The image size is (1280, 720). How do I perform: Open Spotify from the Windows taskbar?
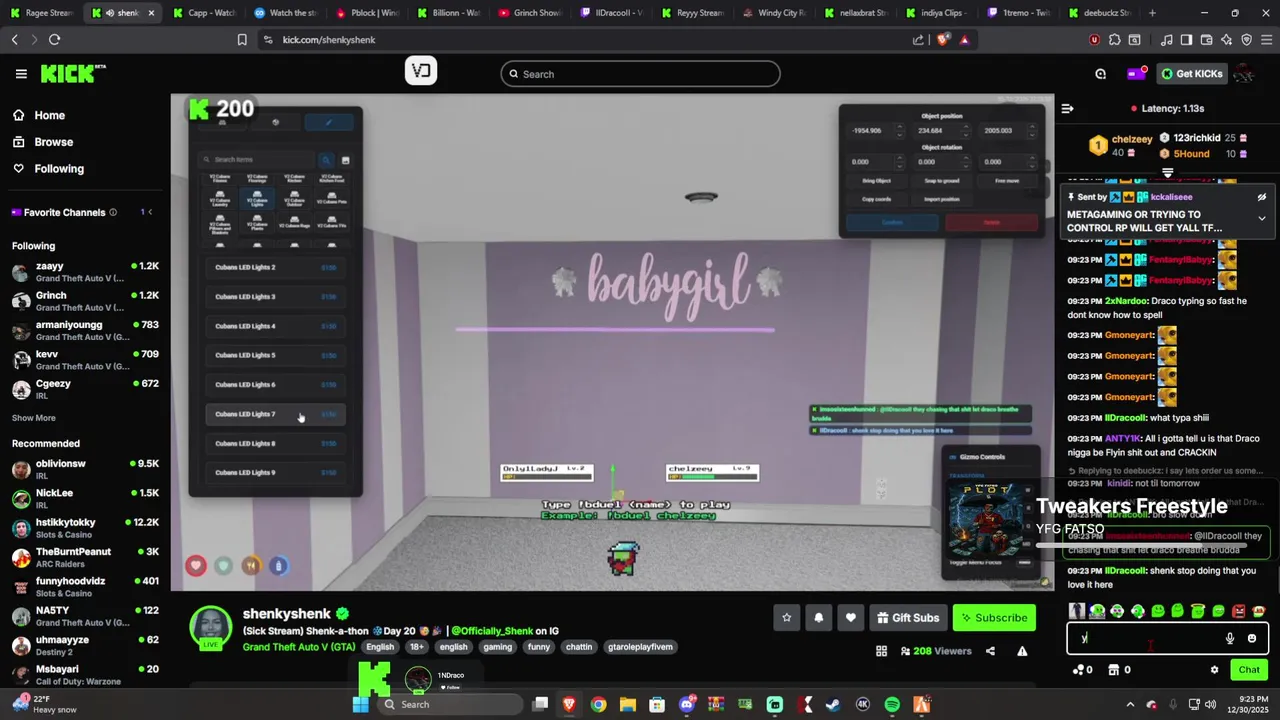click(x=892, y=704)
